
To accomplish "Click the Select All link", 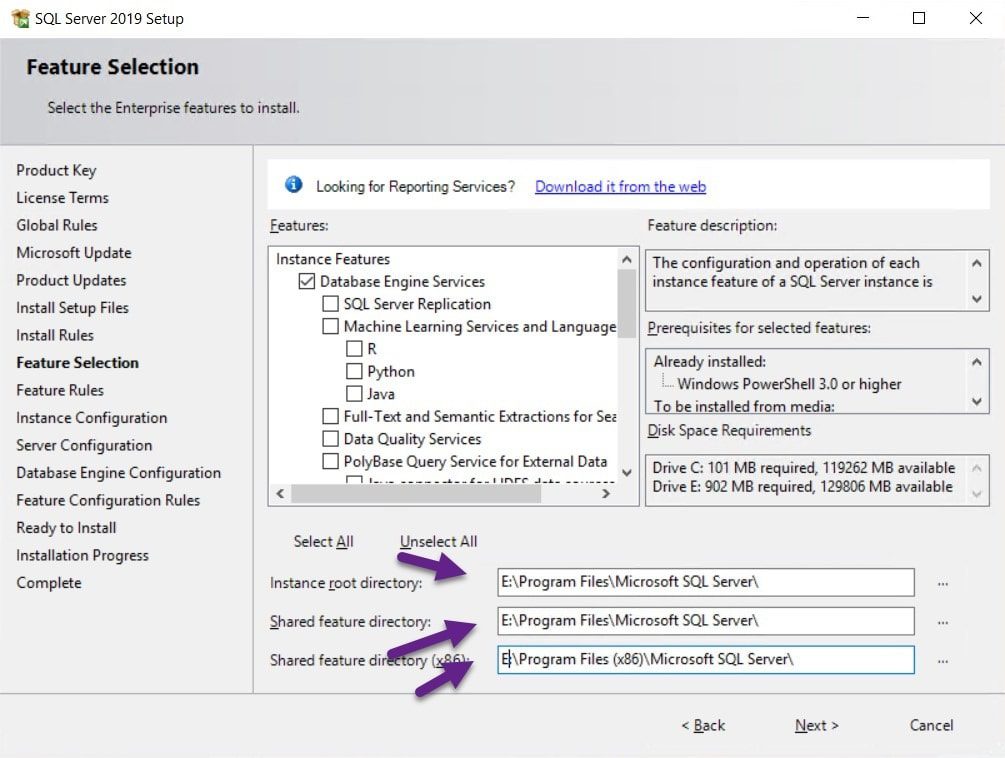I will point(322,540).
